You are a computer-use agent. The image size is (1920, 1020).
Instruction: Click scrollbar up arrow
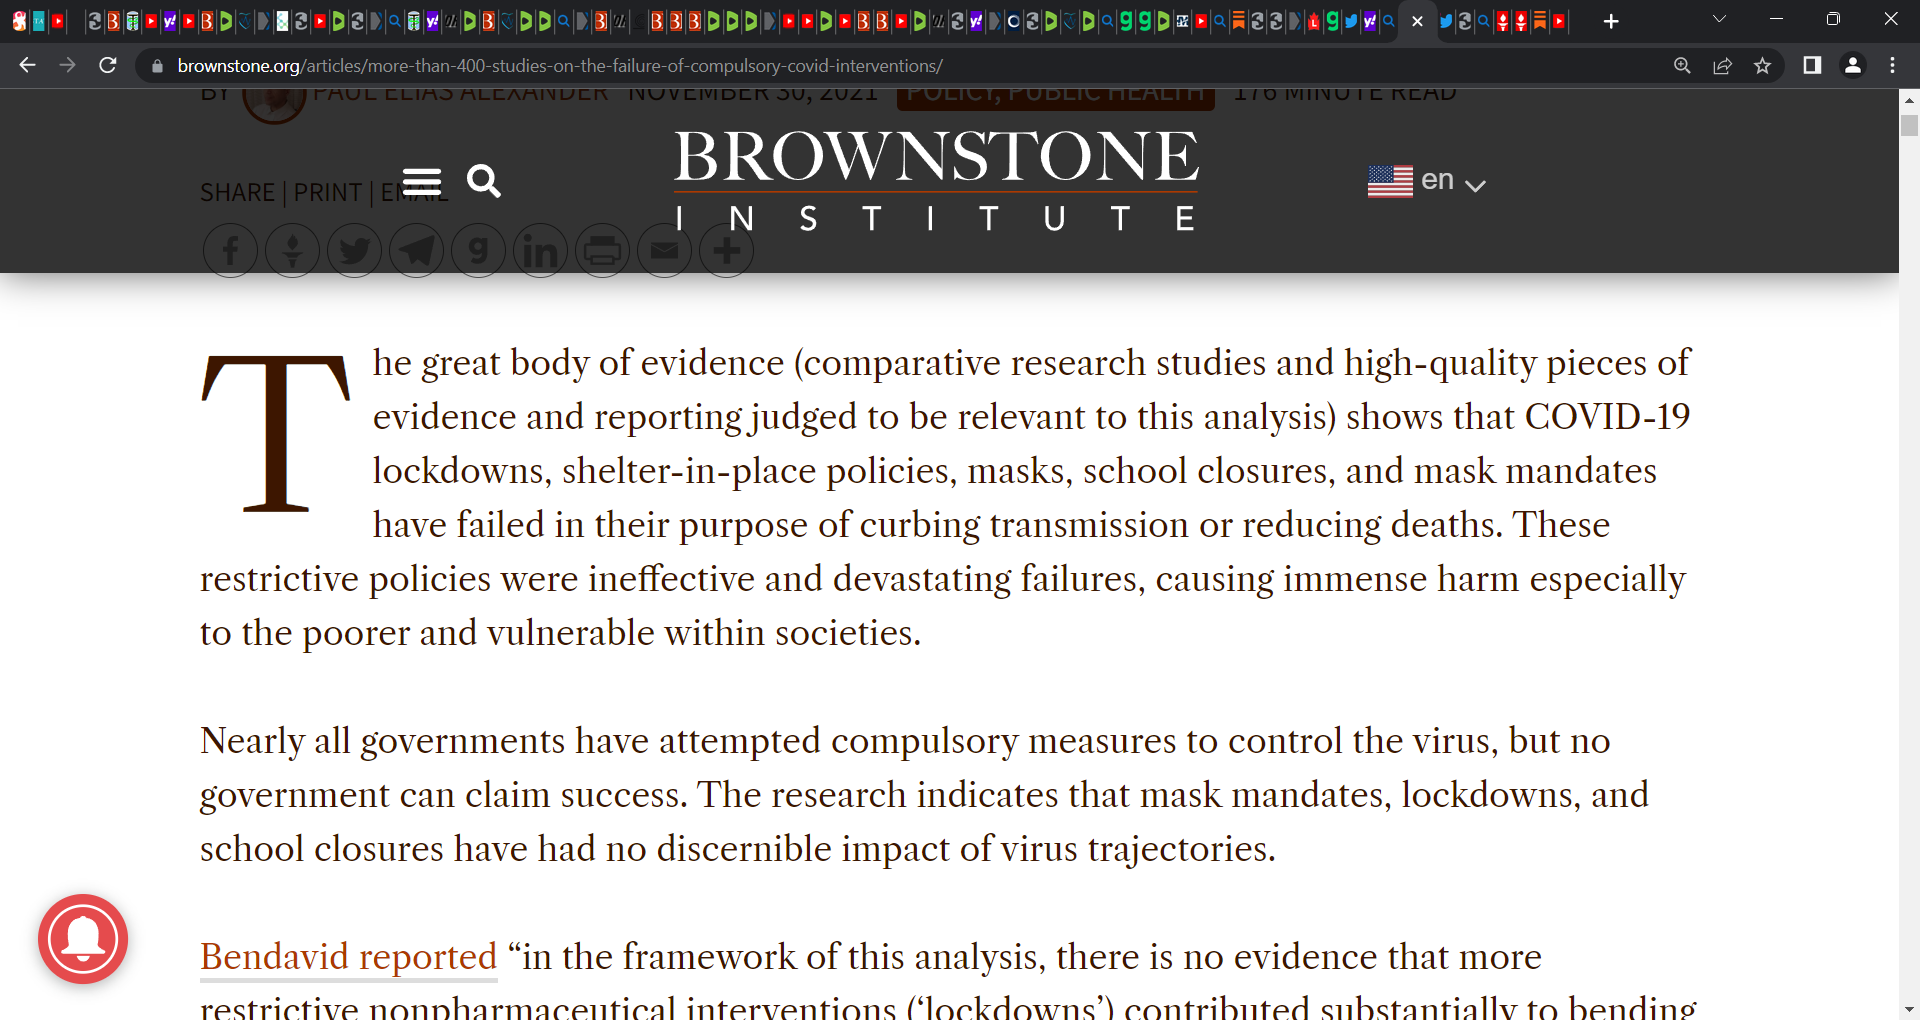click(1909, 100)
